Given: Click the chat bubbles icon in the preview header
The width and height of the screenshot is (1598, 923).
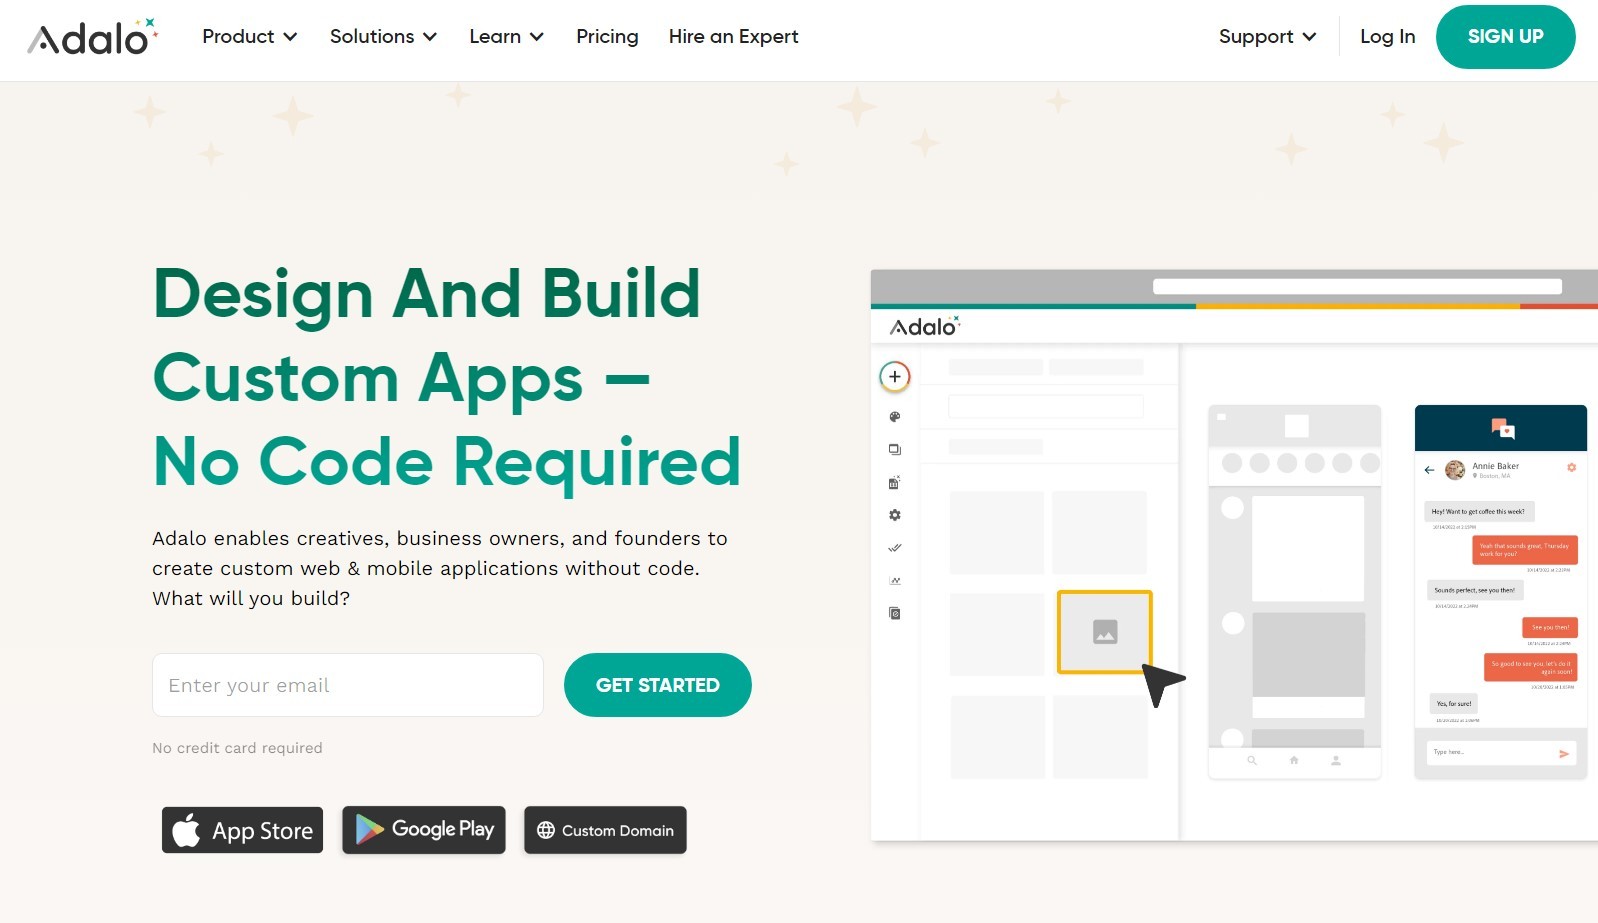Looking at the screenshot, I should 1502,429.
